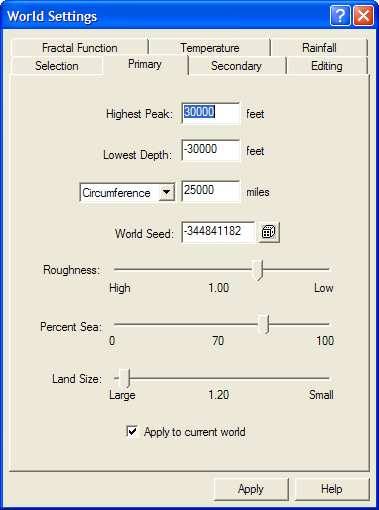Viewport: 379px width, 510px height.
Task: Click the Roughness slider handle
Action: (x=258, y=270)
